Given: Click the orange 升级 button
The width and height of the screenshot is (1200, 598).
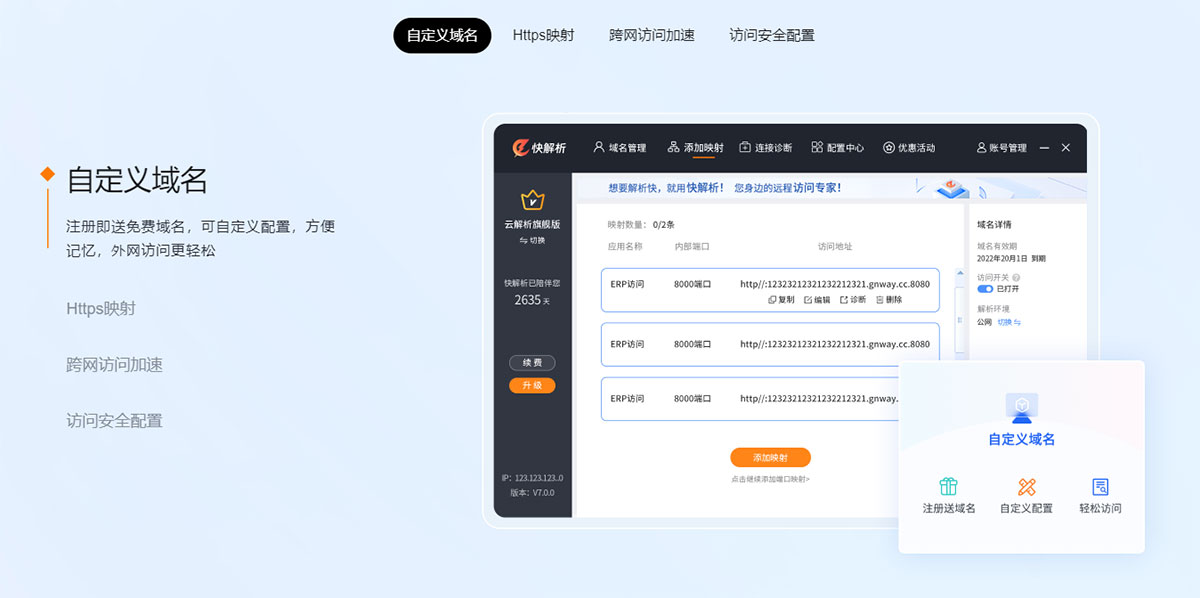Looking at the screenshot, I should (x=532, y=385).
